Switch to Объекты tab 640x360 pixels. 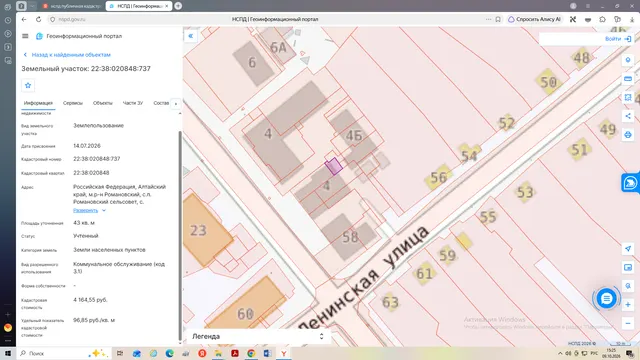[102, 103]
